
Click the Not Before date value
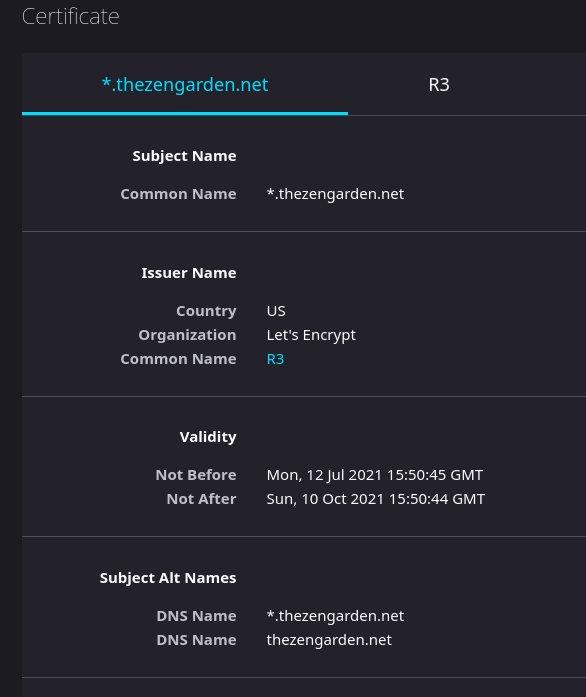(375, 475)
